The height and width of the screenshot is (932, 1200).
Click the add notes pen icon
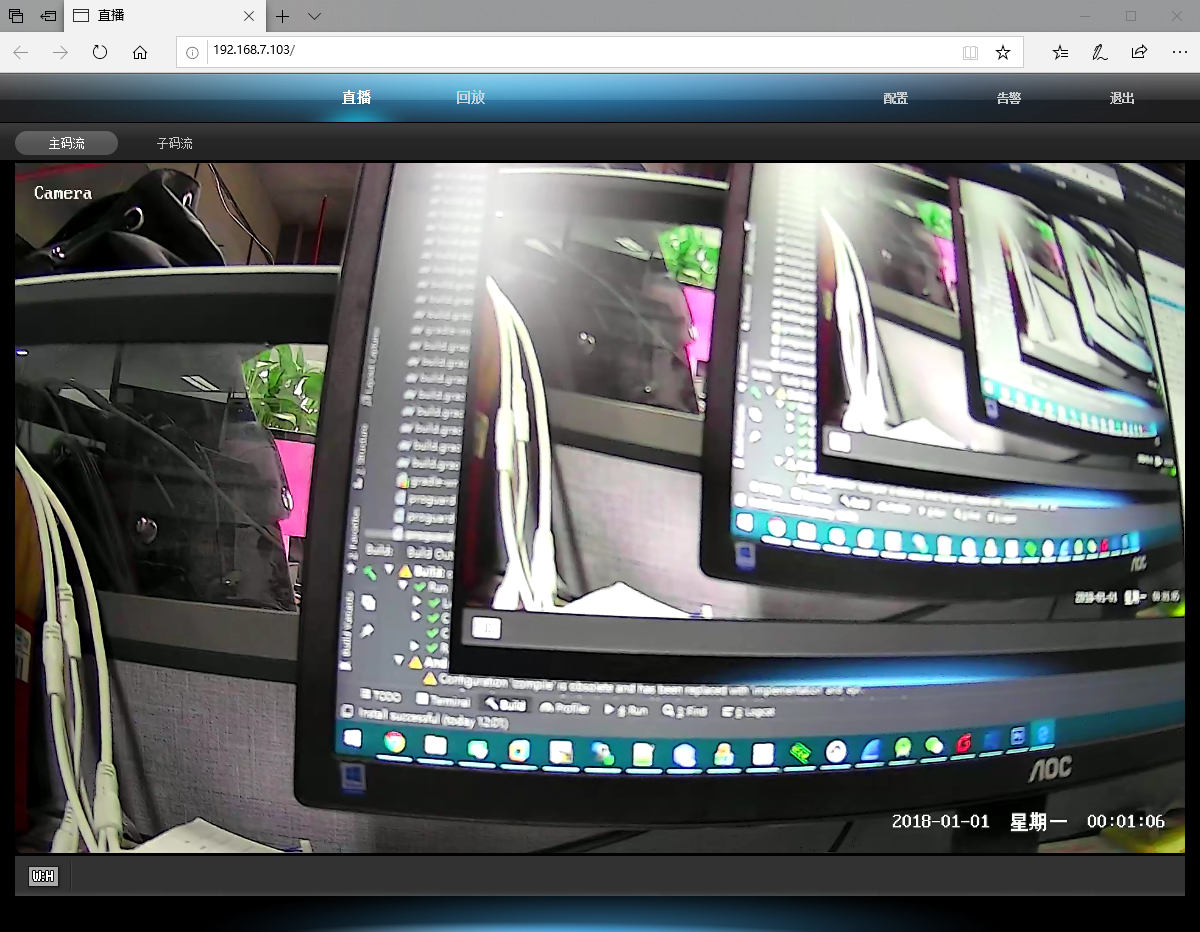click(x=1100, y=52)
